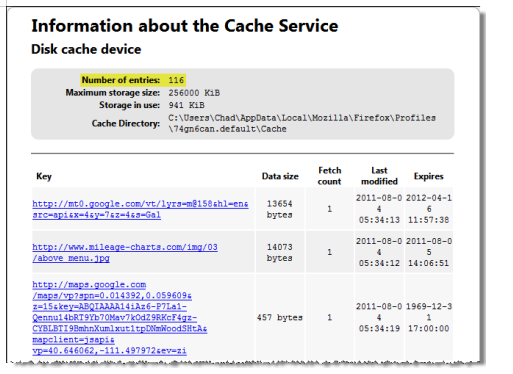513x374 pixels.
Task: Select the '13654 bytes' data size cell
Action: (x=280, y=209)
